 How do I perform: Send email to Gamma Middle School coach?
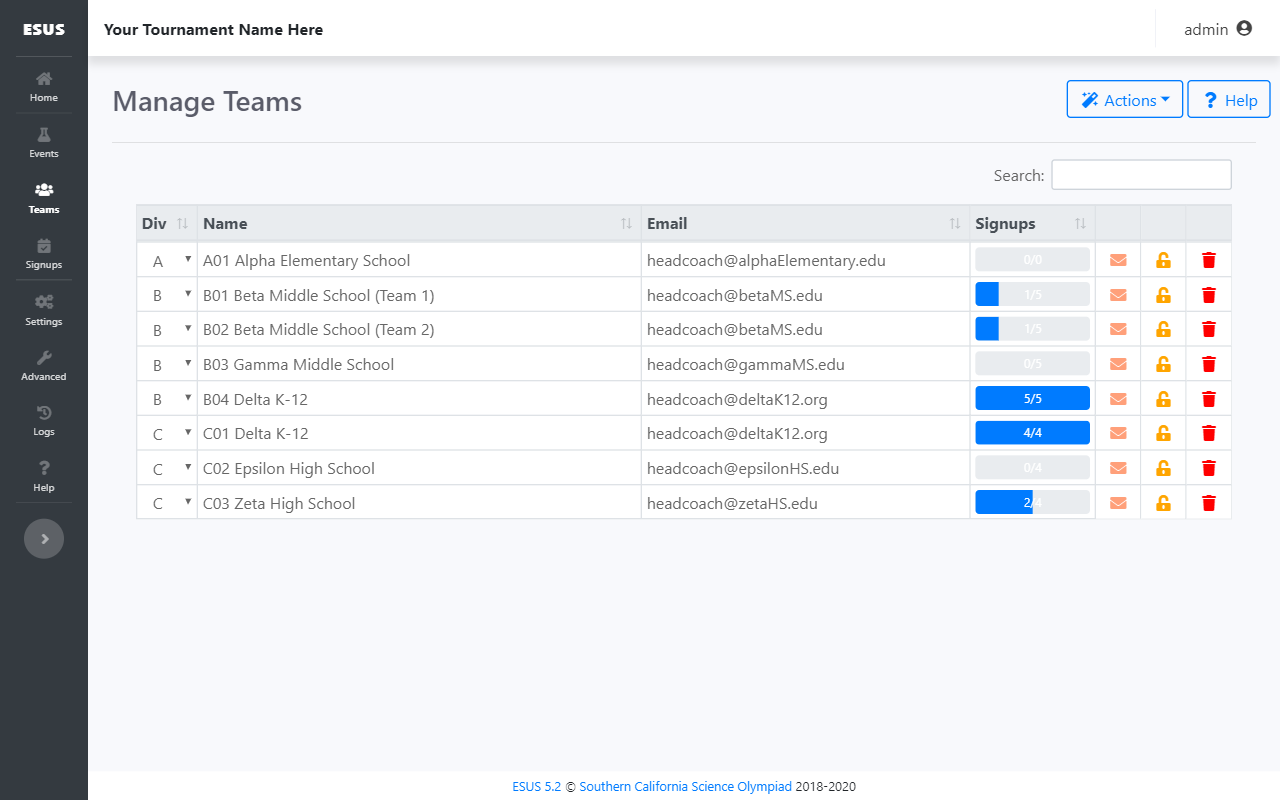pos(1118,364)
